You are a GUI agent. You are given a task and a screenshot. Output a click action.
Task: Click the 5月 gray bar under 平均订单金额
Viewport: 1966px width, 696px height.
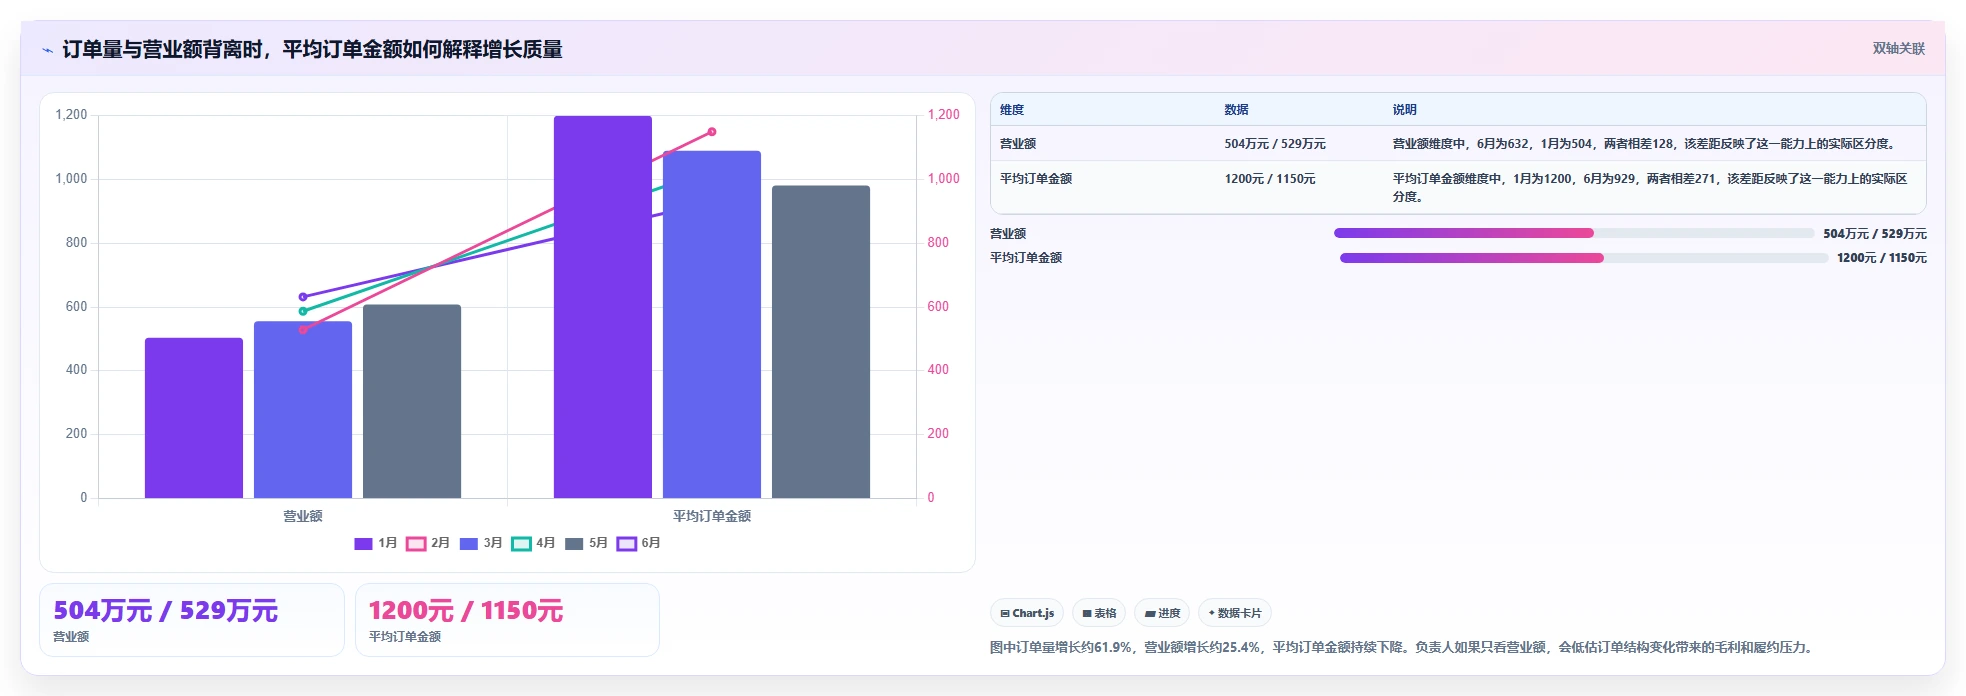(821, 342)
